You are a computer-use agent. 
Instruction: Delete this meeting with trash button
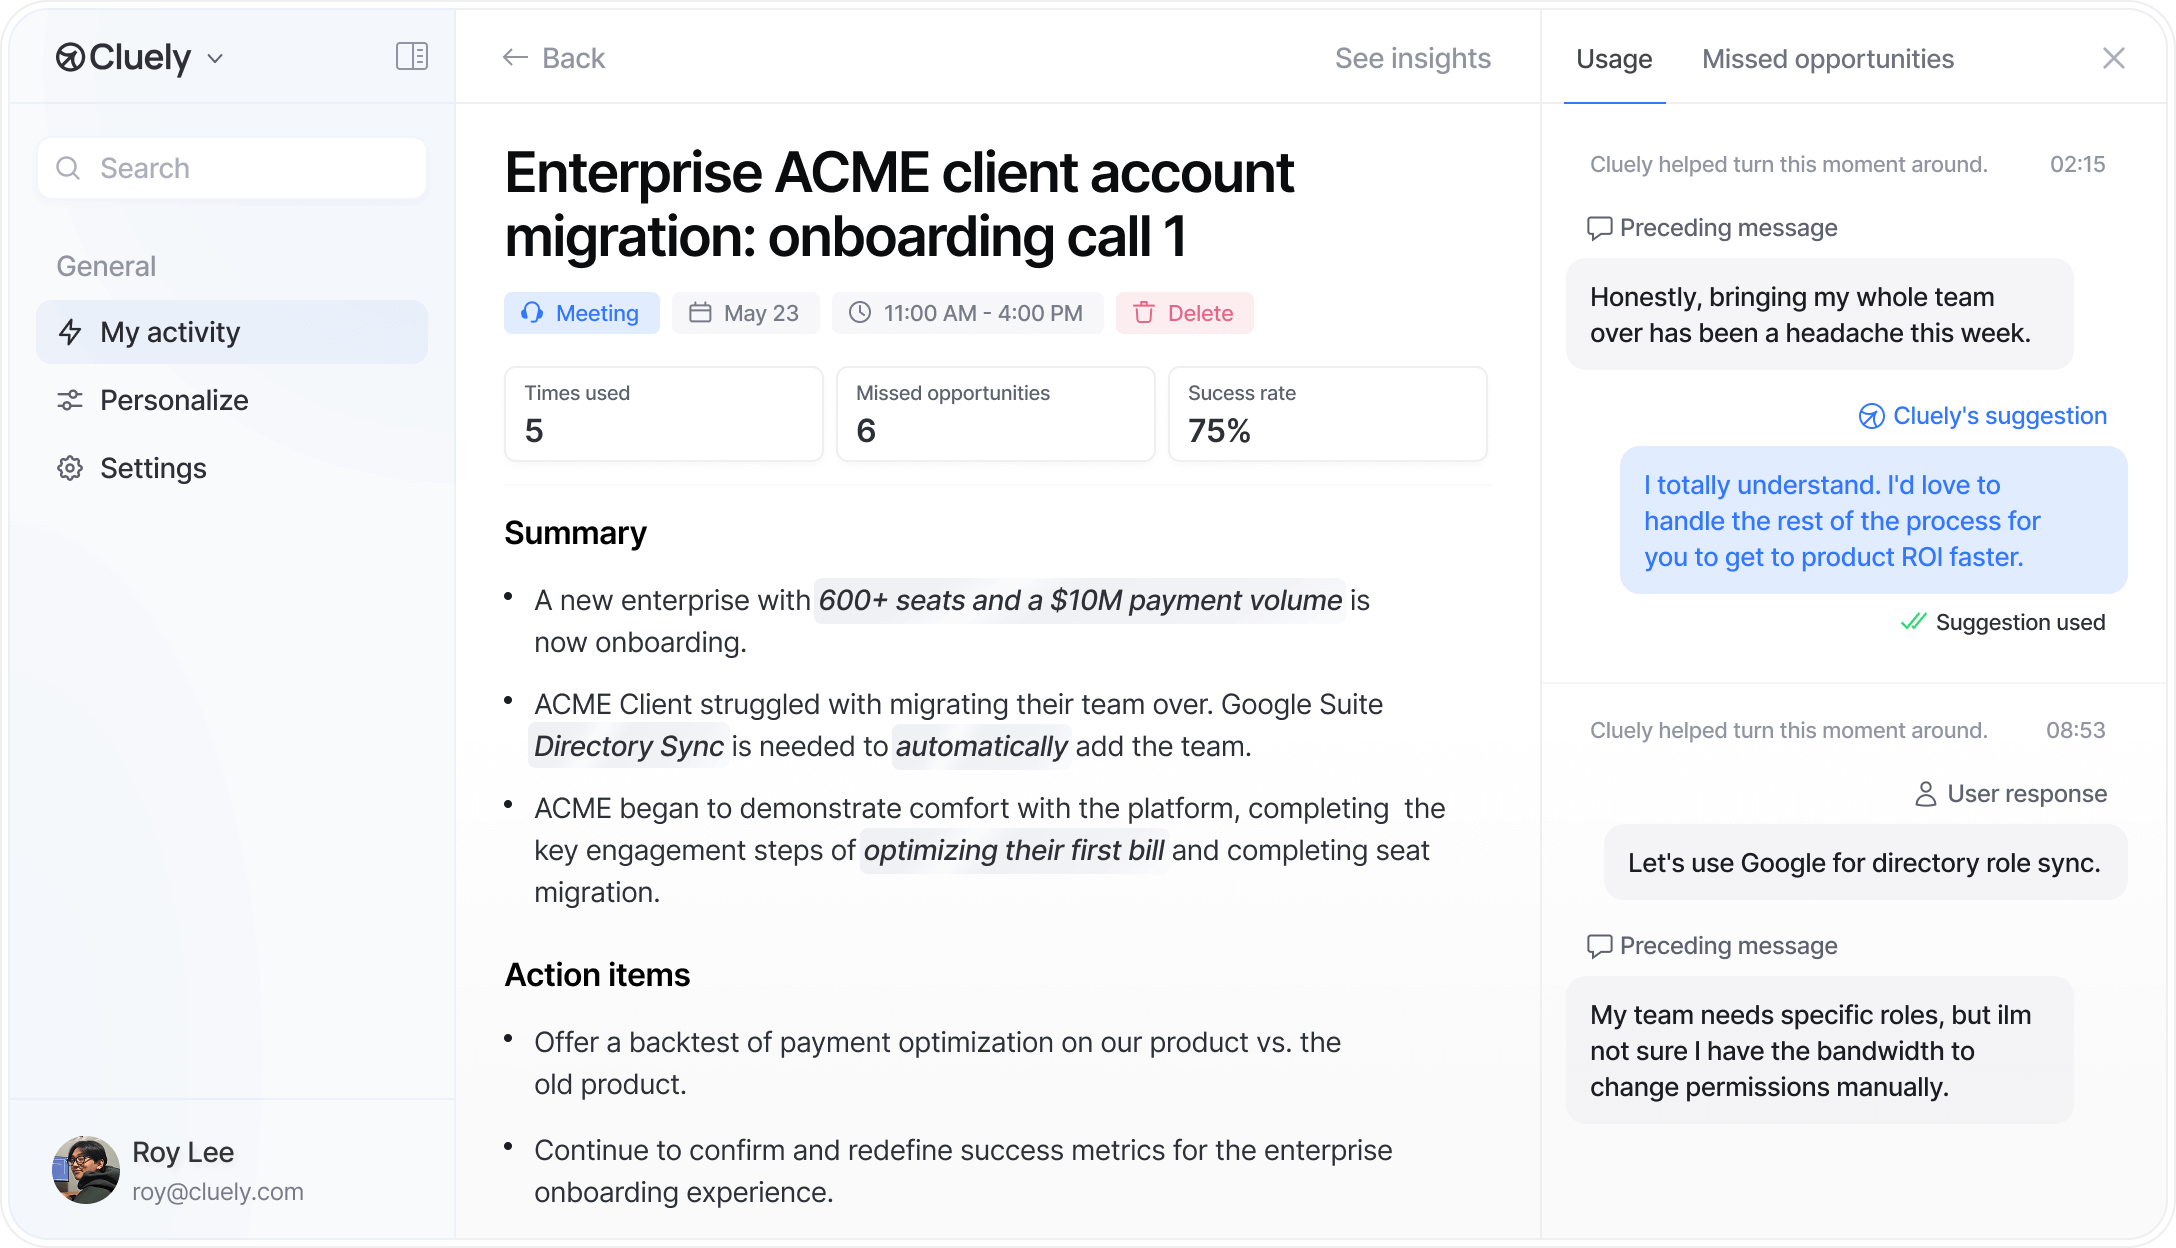[1184, 313]
